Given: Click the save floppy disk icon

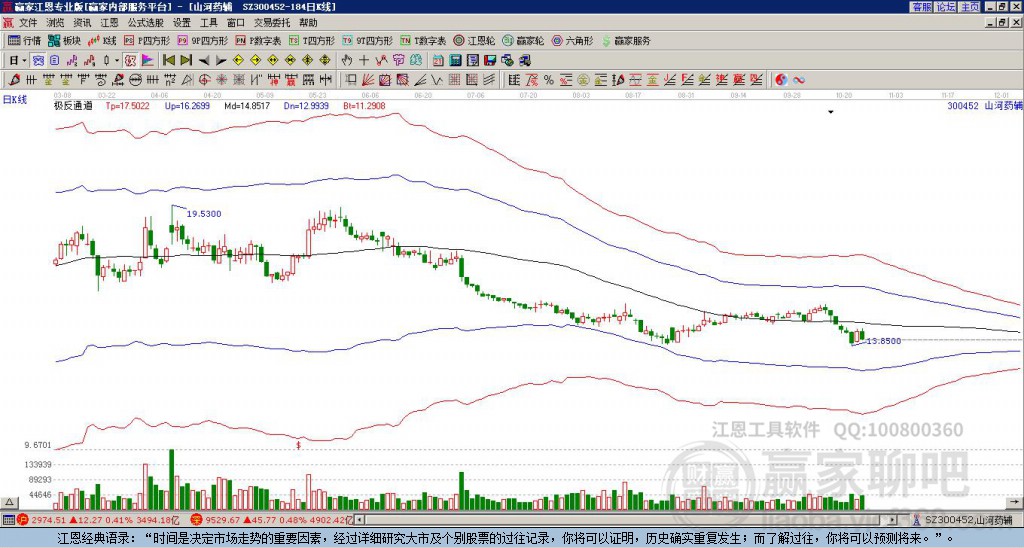Looking at the screenshot, I should click(490, 61).
